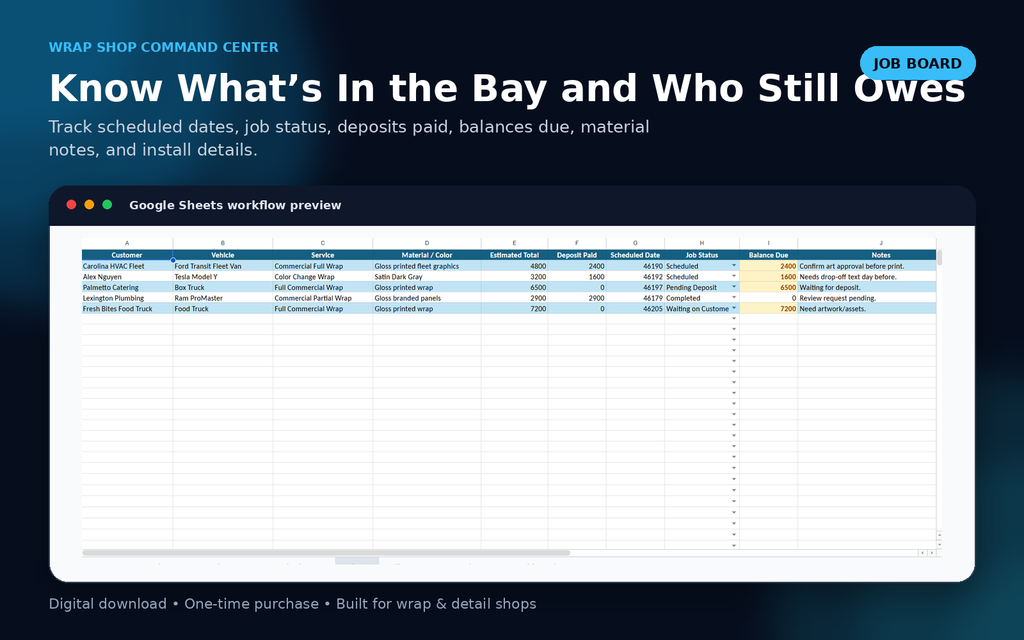Screen dimensions: 1024x640
Task: Select column A header
Action: click(127, 243)
